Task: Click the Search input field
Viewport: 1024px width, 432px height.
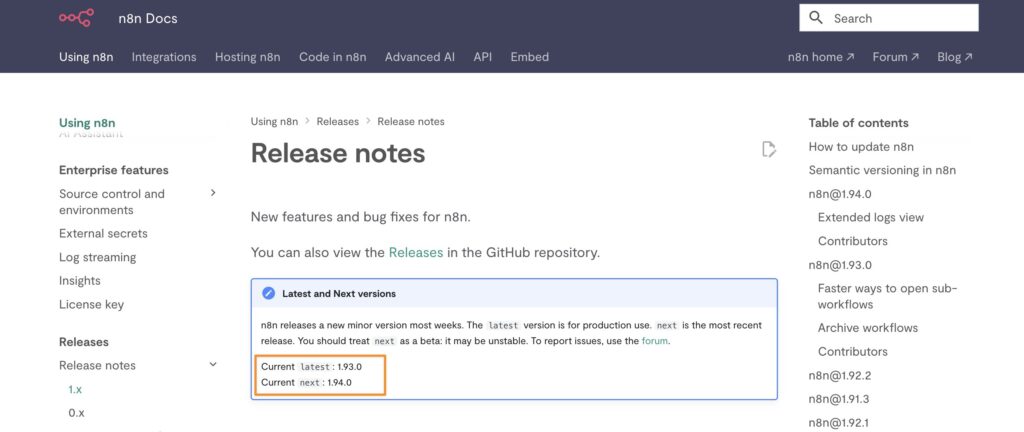Action: pos(889,18)
